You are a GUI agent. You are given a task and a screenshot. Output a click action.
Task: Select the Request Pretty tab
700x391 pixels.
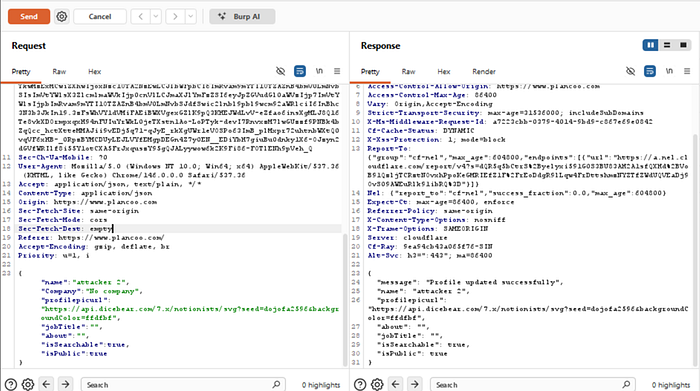point(21,71)
